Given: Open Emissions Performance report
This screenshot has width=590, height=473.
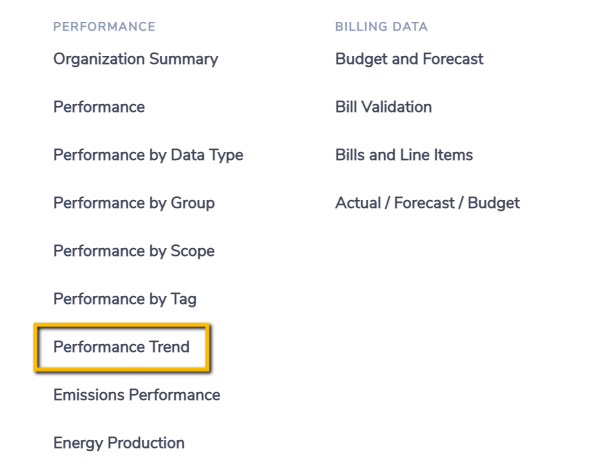Looking at the screenshot, I should [x=137, y=395].
